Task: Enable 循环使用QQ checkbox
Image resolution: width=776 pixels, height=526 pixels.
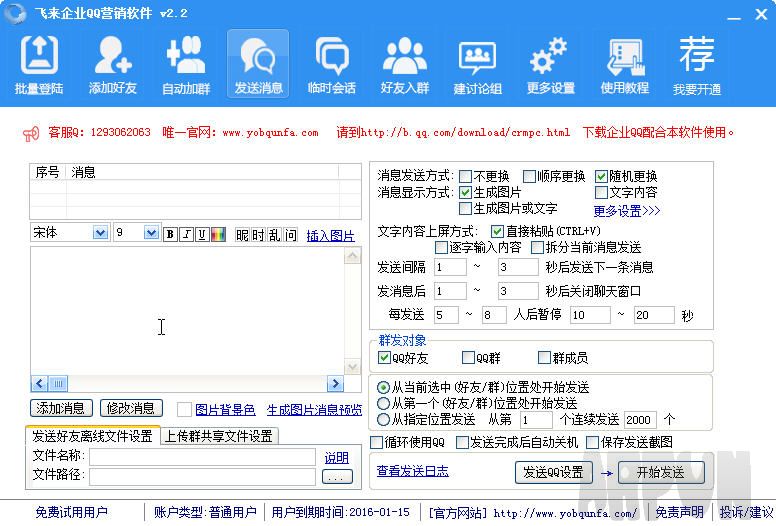Action: coord(377,442)
